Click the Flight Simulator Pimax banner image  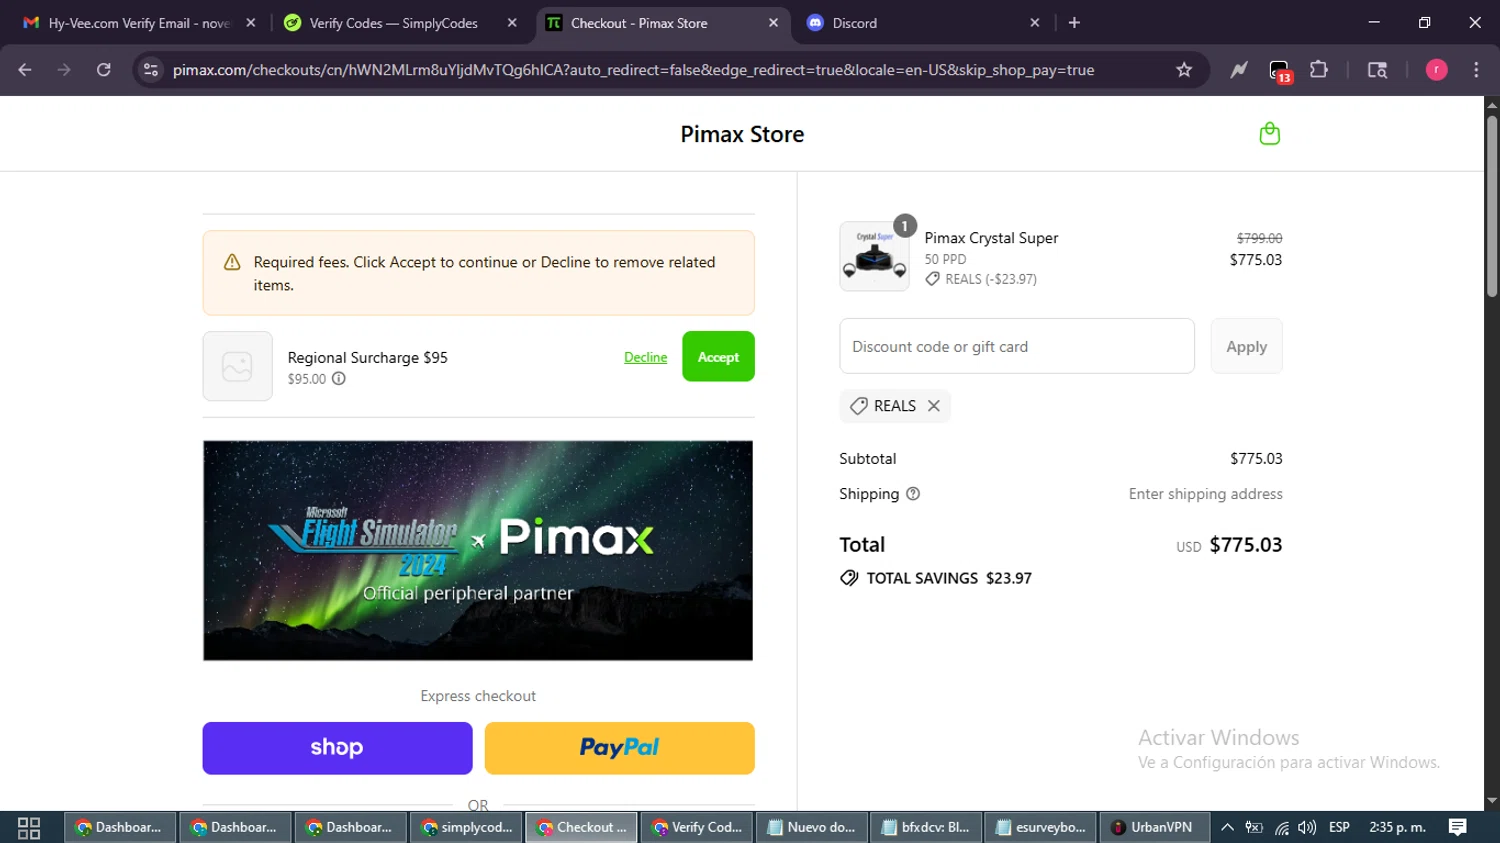478,550
